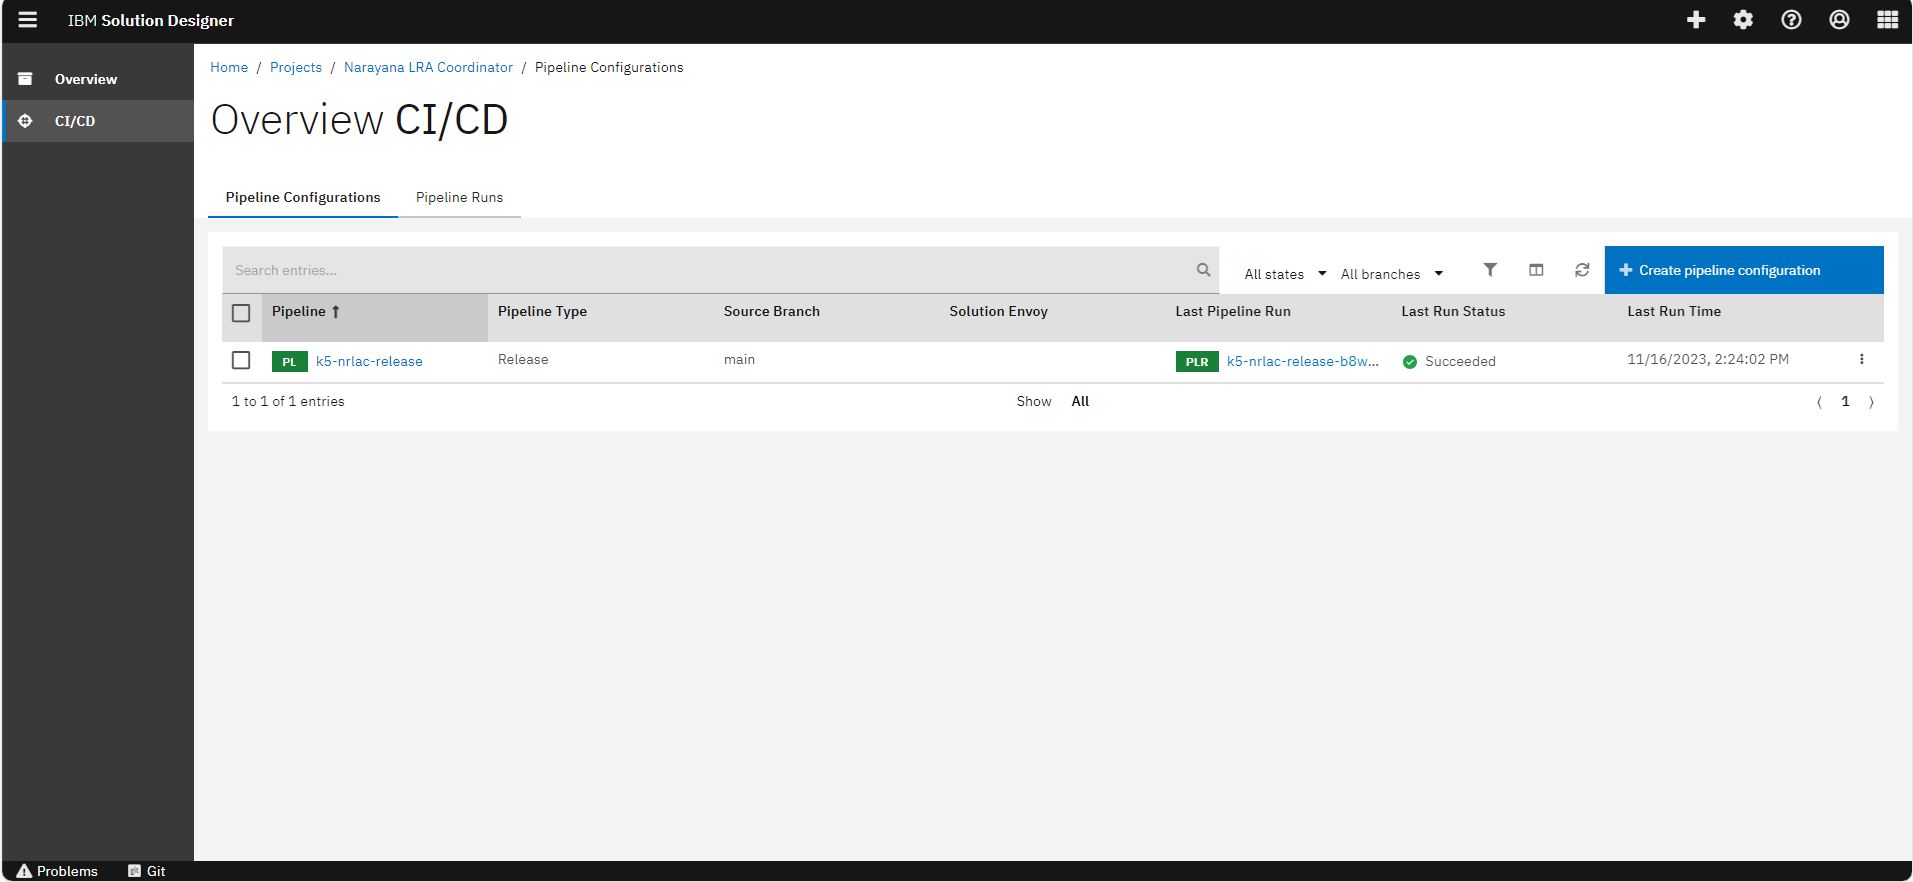The height and width of the screenshot is (882, 1913).
Task: Click the main source branch cell
Action: tap(739, 360)
